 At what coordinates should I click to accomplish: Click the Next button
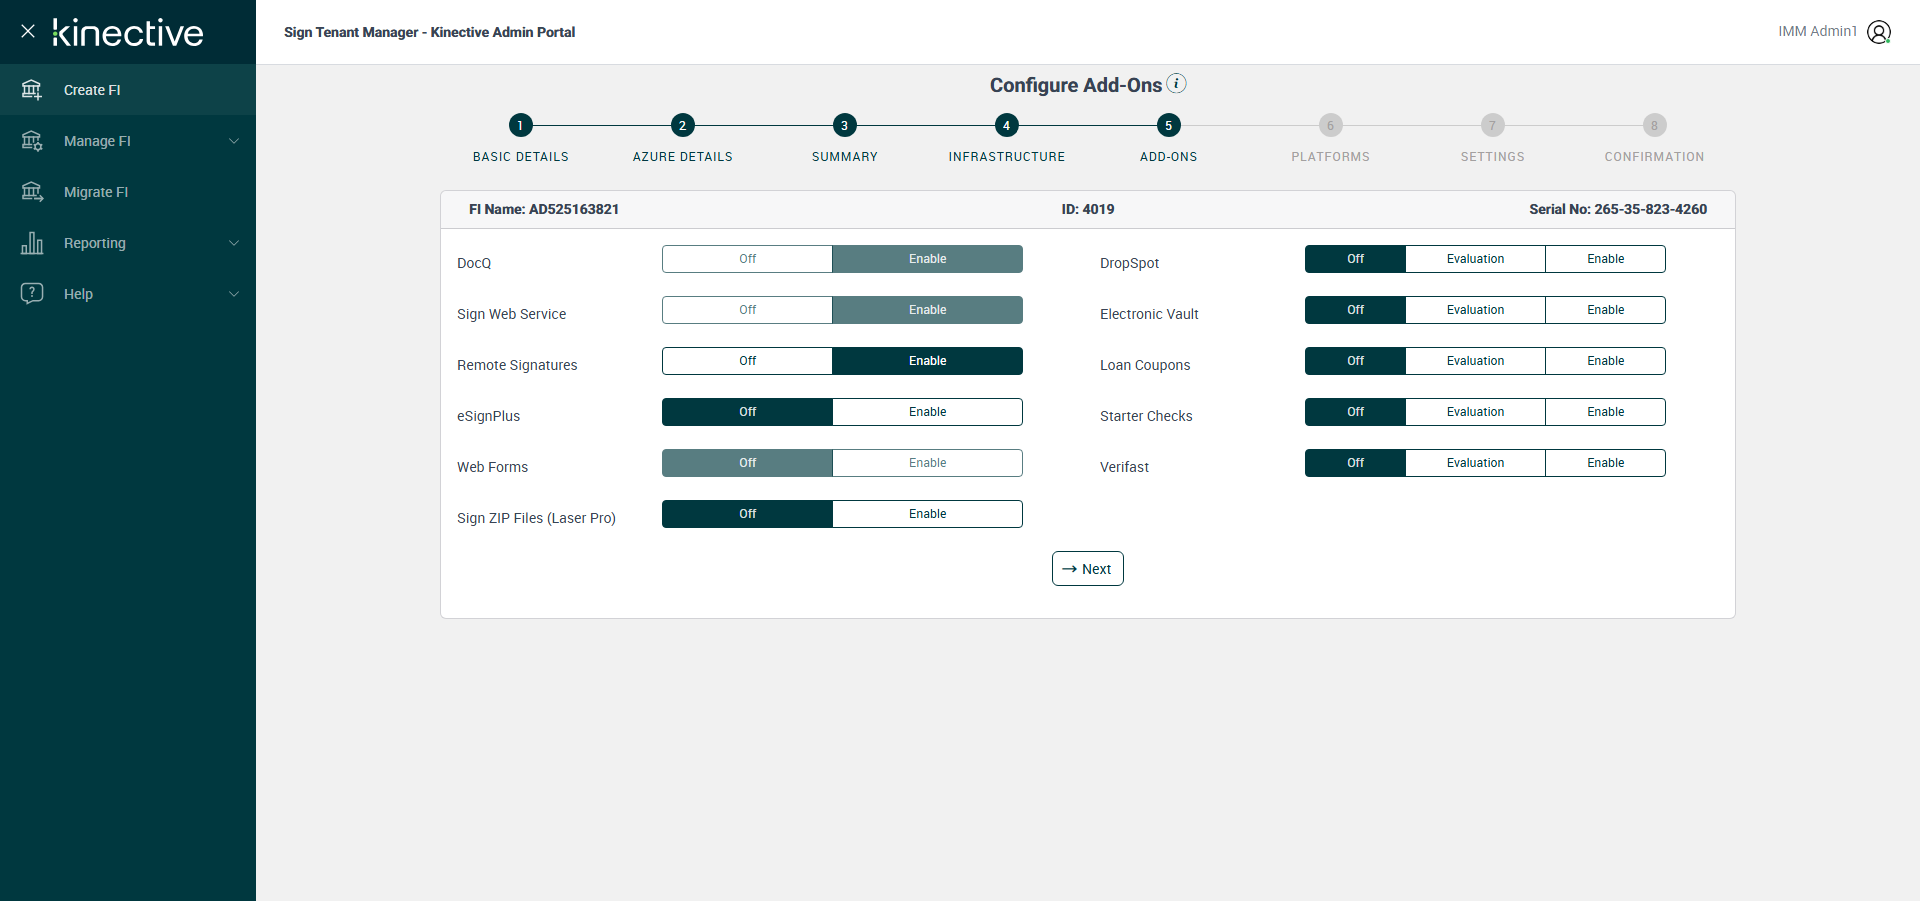click(1088, 569)
